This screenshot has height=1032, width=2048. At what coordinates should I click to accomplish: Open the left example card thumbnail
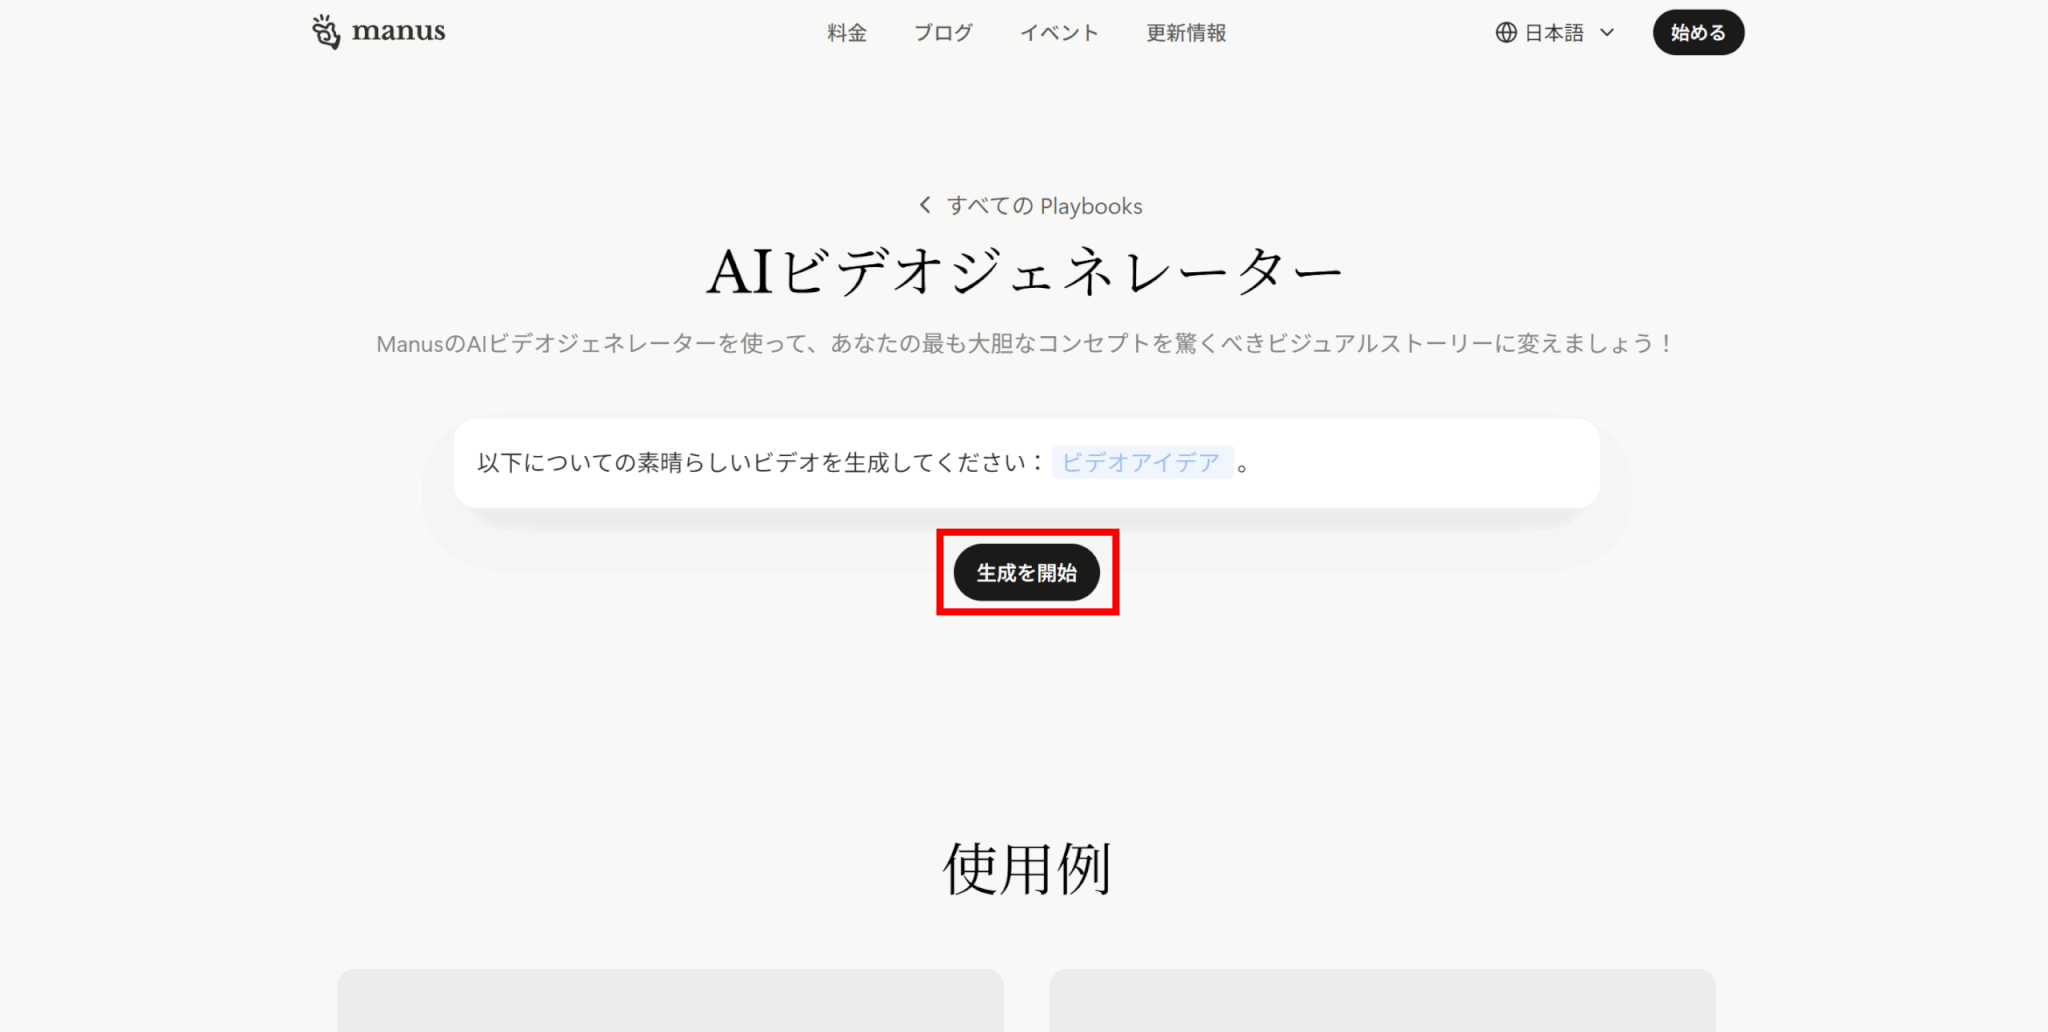[670, 1000]
